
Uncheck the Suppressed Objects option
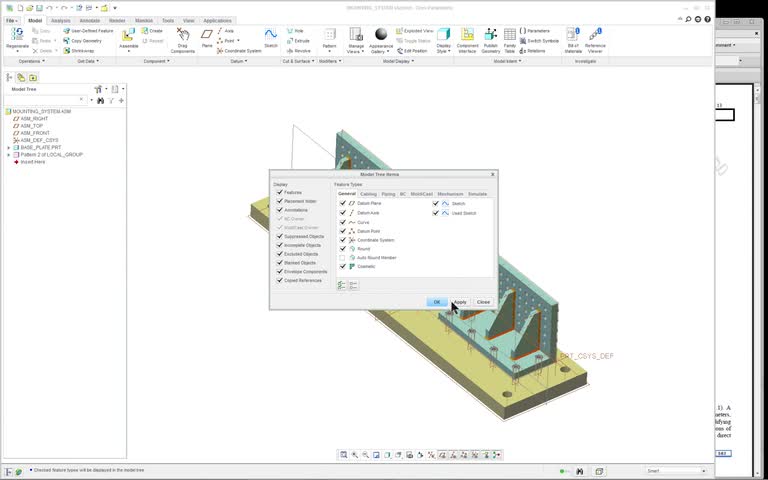[280, 236]
